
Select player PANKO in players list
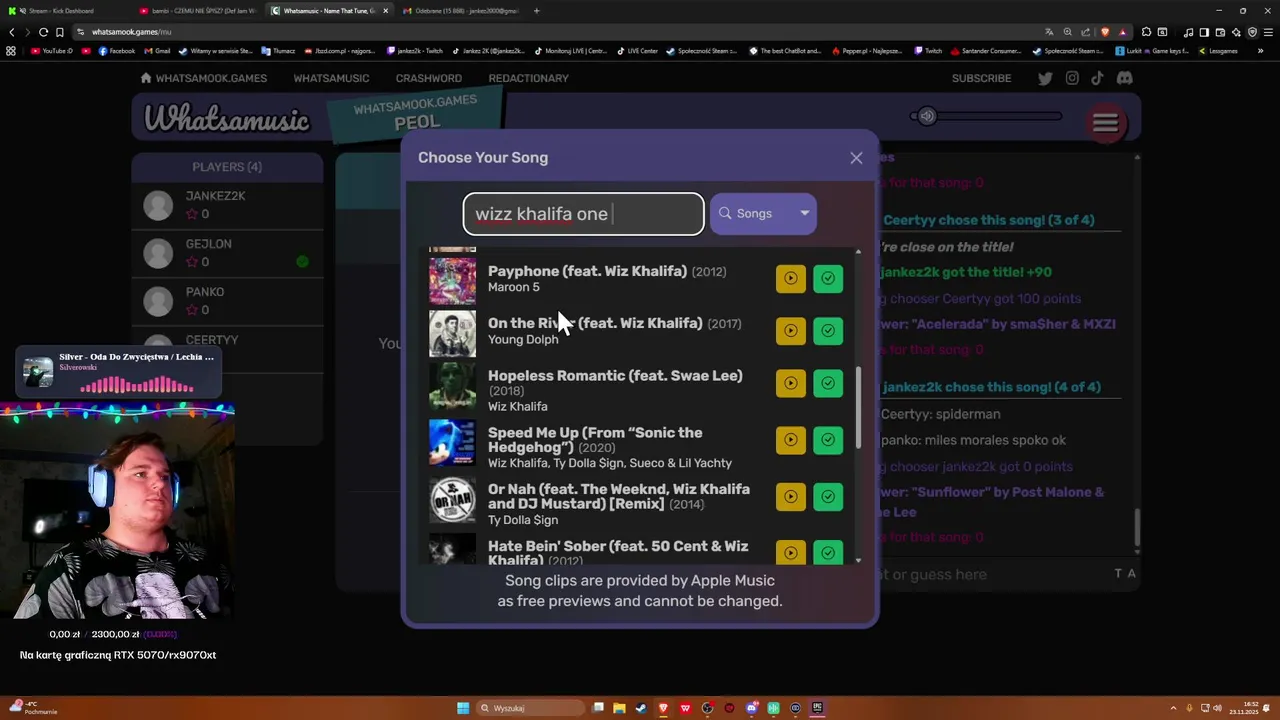[227, 301]
